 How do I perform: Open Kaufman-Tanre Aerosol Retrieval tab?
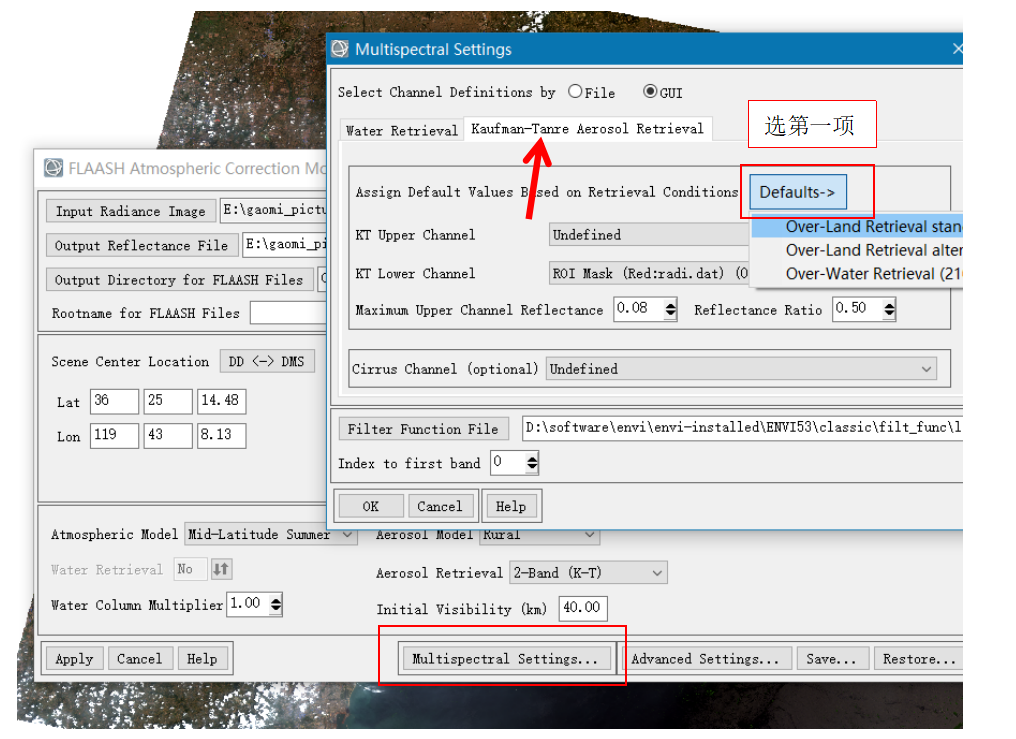pos(587,128)
